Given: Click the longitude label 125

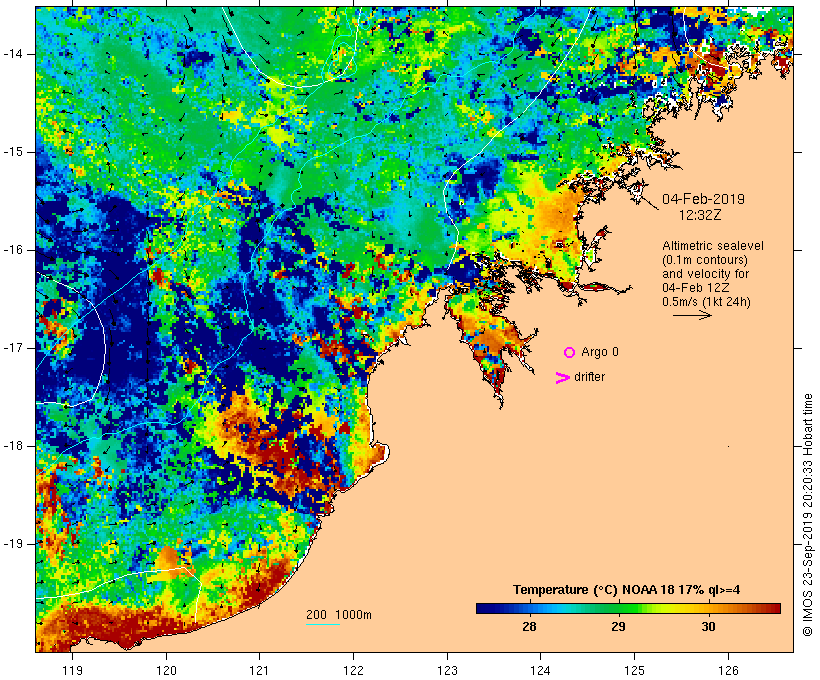Looking at the screenshot, I should coord(634,670).
